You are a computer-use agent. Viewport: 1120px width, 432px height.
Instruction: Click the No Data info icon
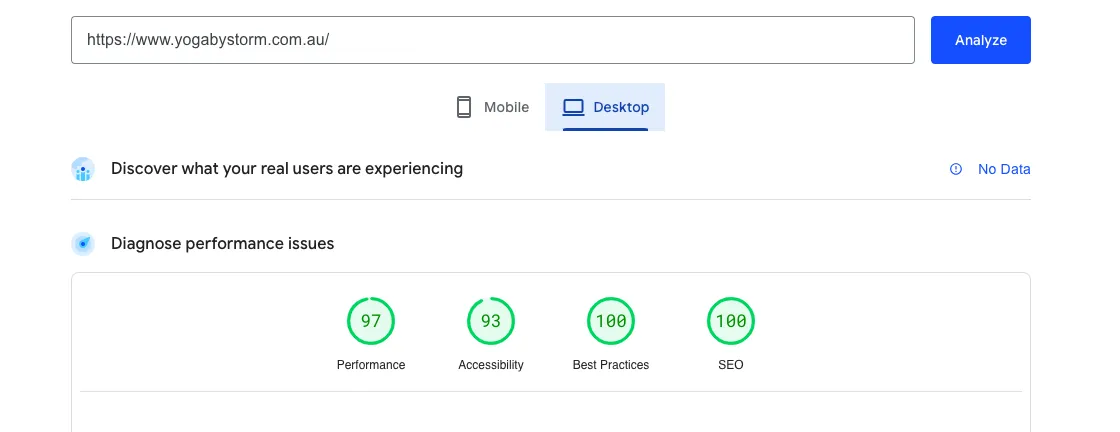956,169
